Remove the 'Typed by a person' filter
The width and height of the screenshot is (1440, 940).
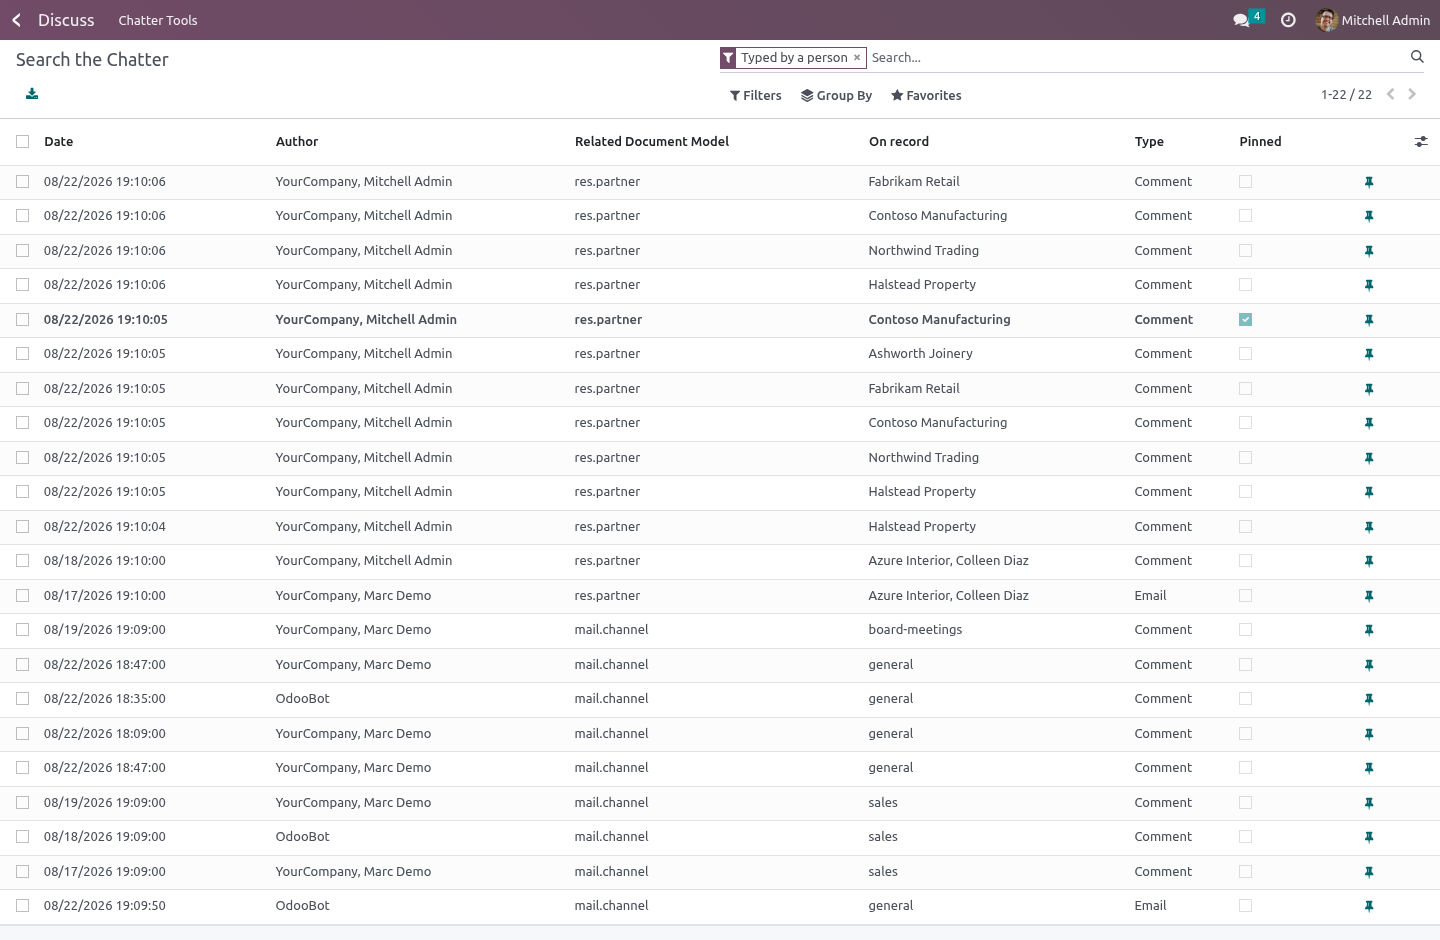click(x=857, y=58)
